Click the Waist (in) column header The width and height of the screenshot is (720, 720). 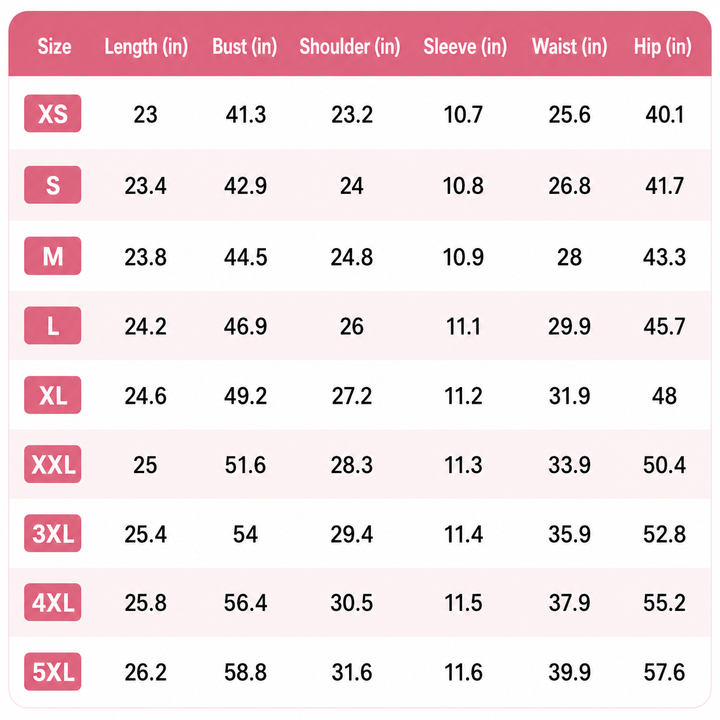(x=570, y=47)
